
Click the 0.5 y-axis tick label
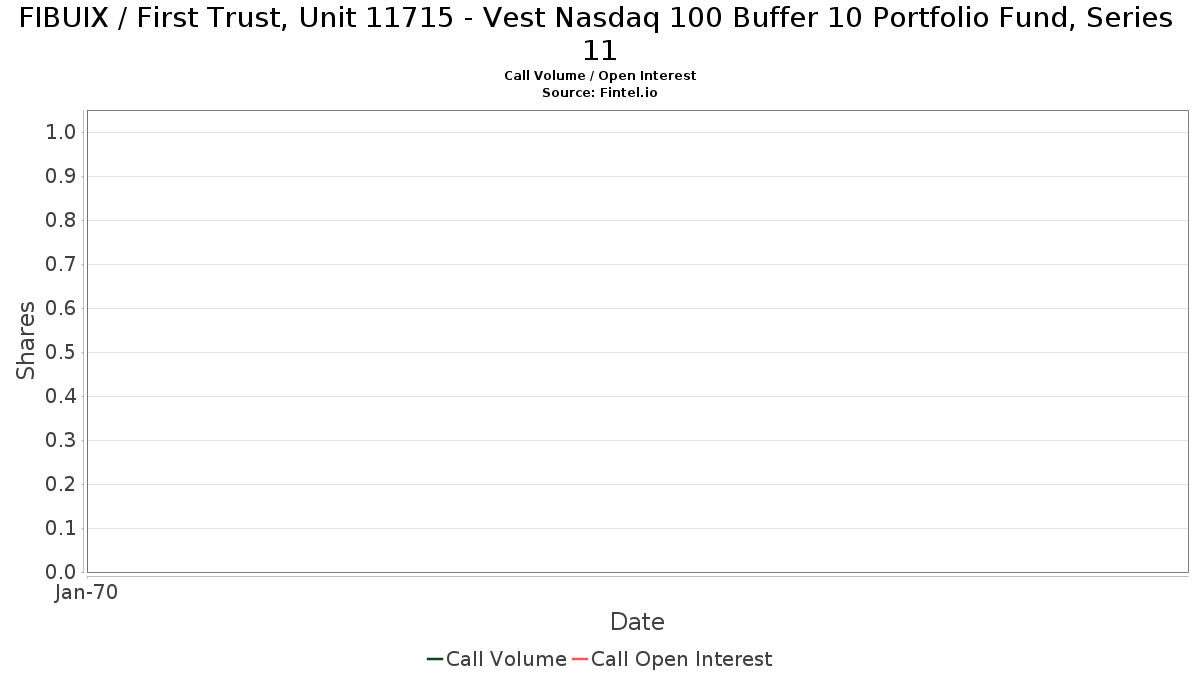pyautogui.click(x=61, y=353)
